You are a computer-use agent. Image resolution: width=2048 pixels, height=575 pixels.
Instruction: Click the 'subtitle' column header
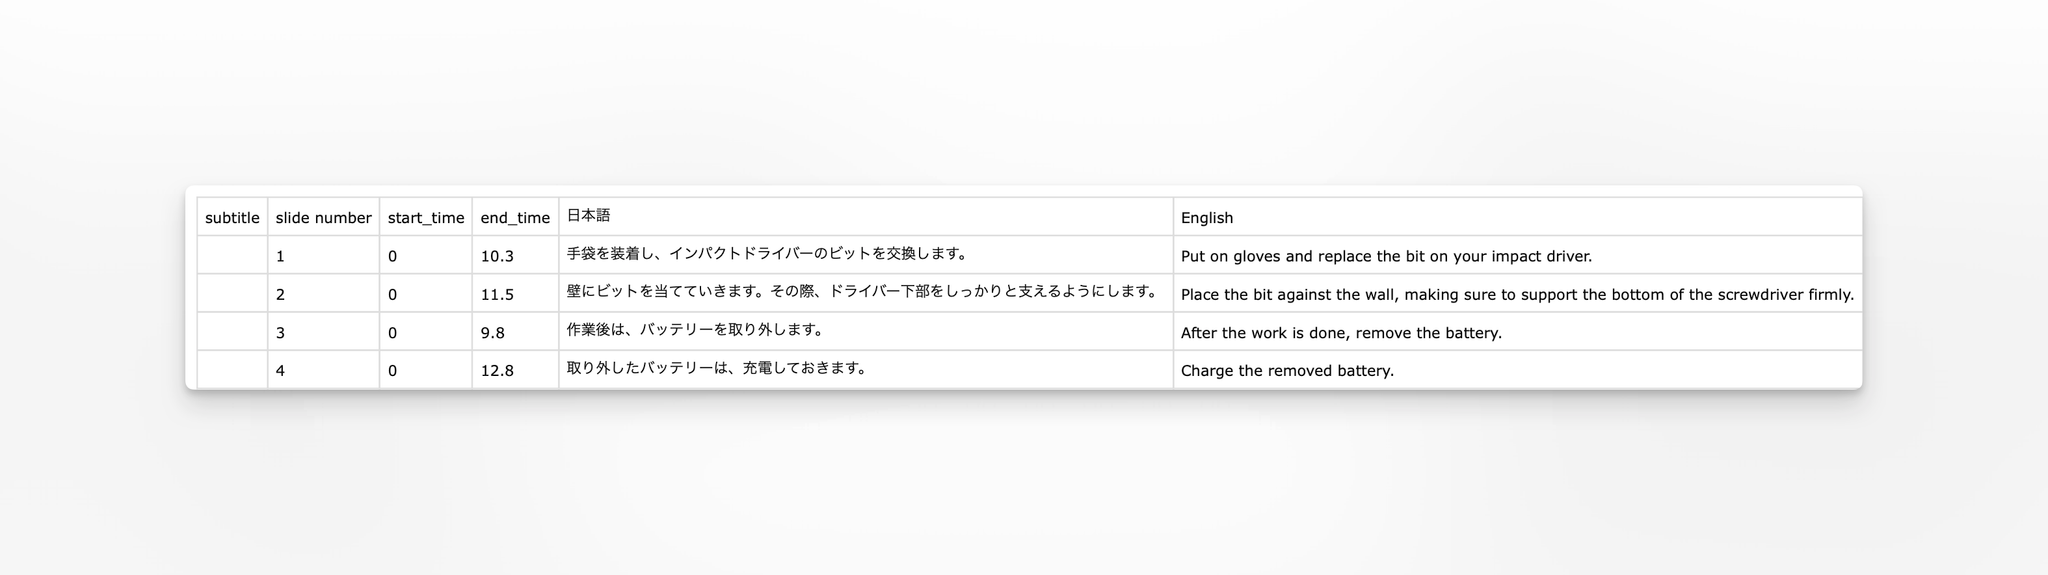(x=232, y=218)
